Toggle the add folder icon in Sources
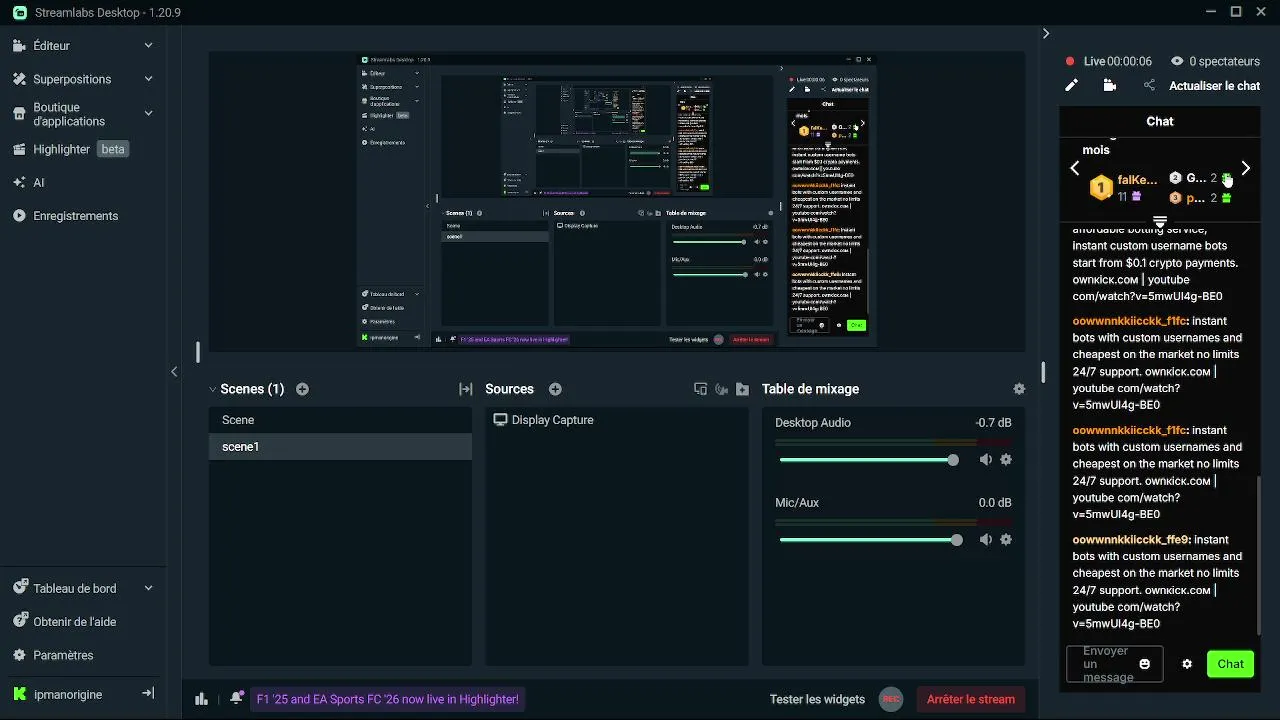 click(742, 389)
